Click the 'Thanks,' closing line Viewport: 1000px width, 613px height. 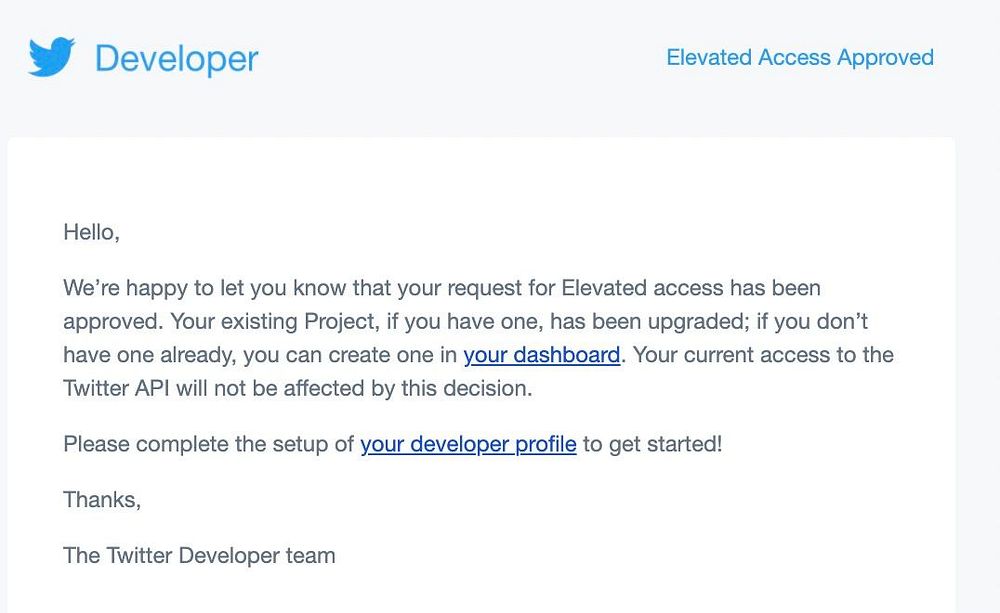pos(102,499)
